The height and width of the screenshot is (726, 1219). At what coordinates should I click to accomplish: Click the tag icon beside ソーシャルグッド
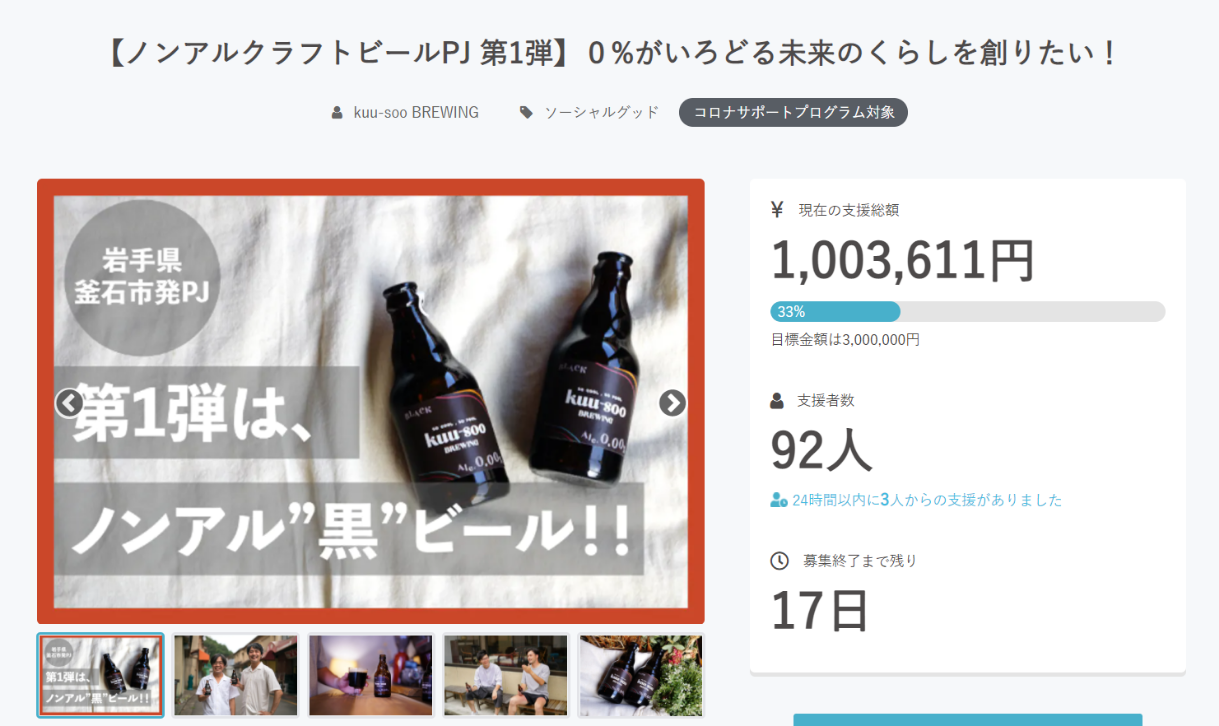(526, 113)
